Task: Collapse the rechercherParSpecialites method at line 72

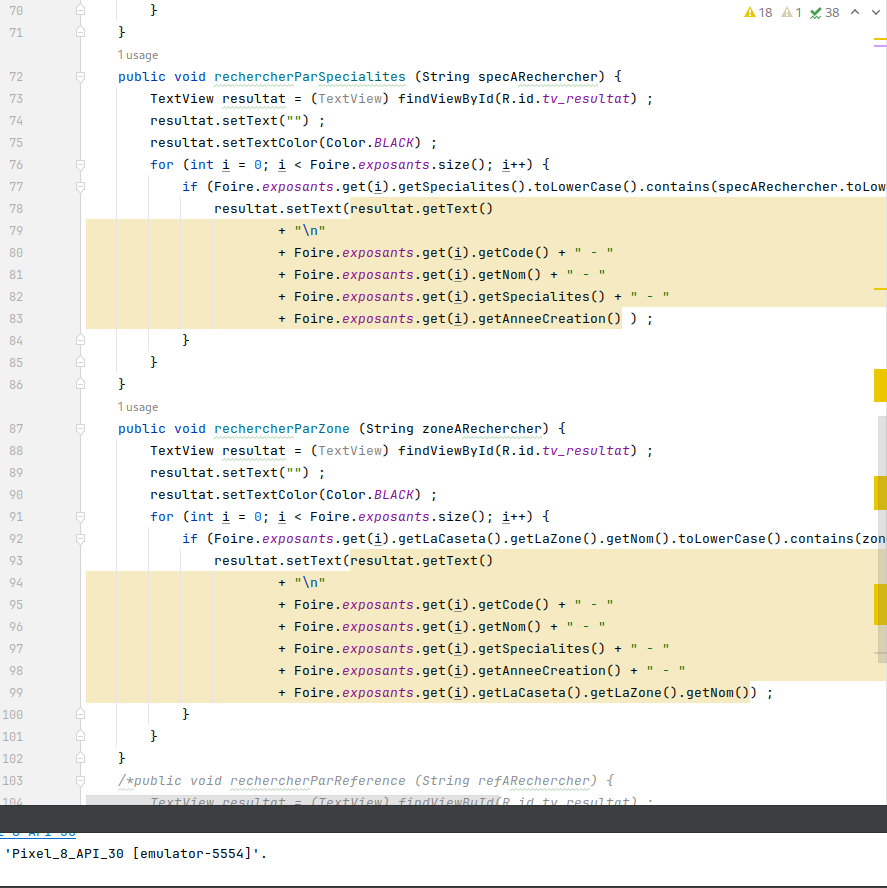Action: click(x=80, y=77)
